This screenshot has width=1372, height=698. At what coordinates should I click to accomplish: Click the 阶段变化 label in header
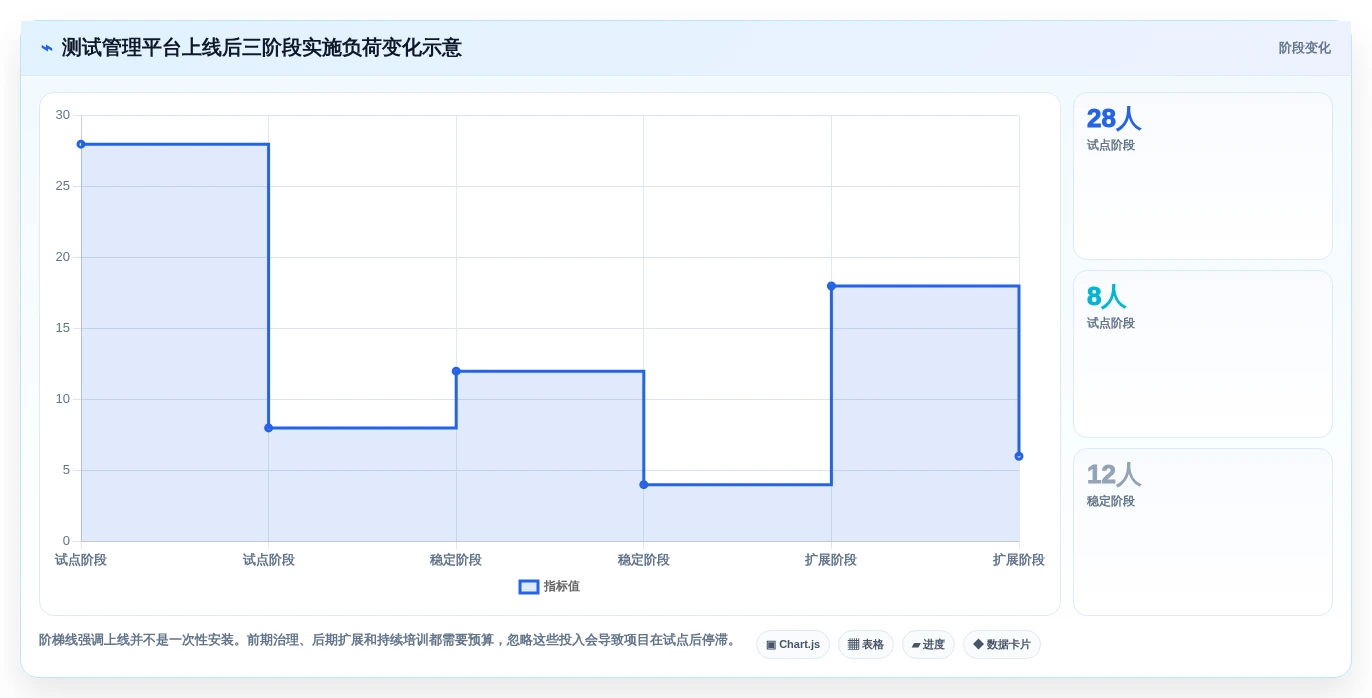pos(1304,48)
